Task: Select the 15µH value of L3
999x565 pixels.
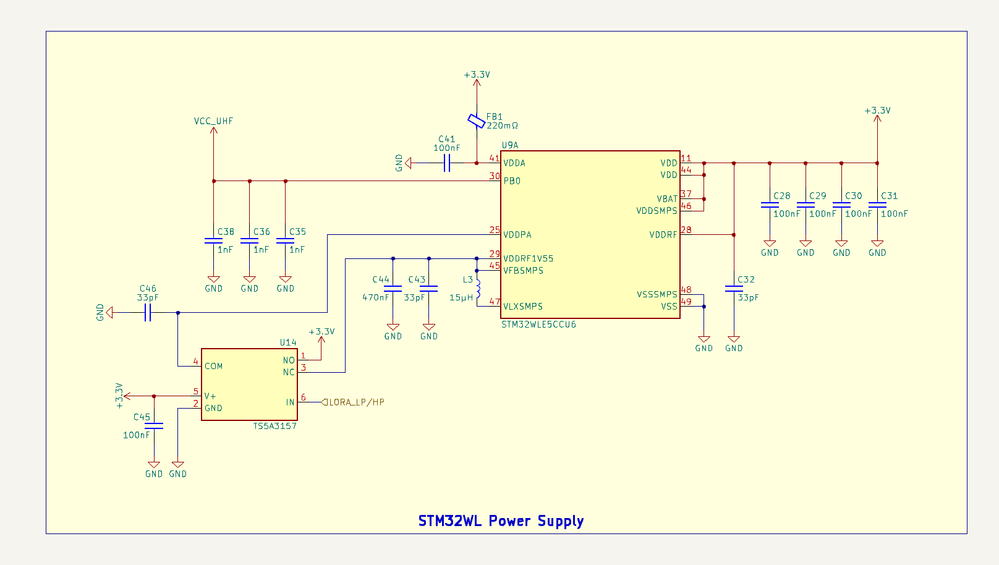Action: pos(461,297)
